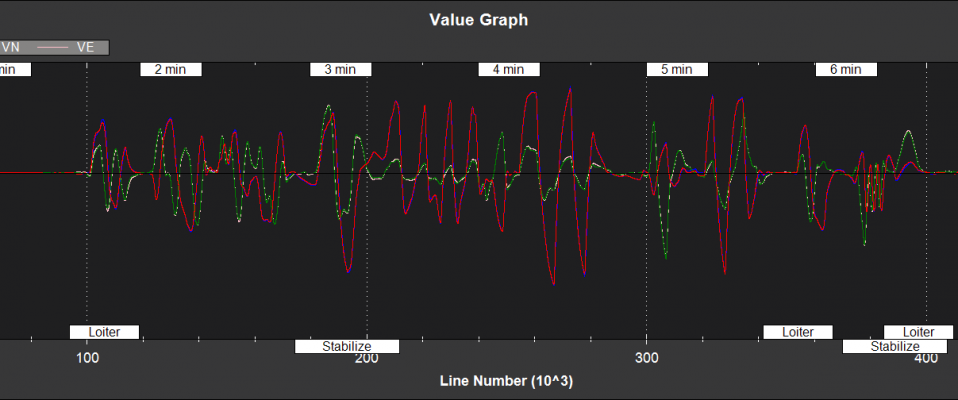Viewport: 958px width, 400px height.
Task: Jump to the 4 min marker
Action: click(509, 70)
